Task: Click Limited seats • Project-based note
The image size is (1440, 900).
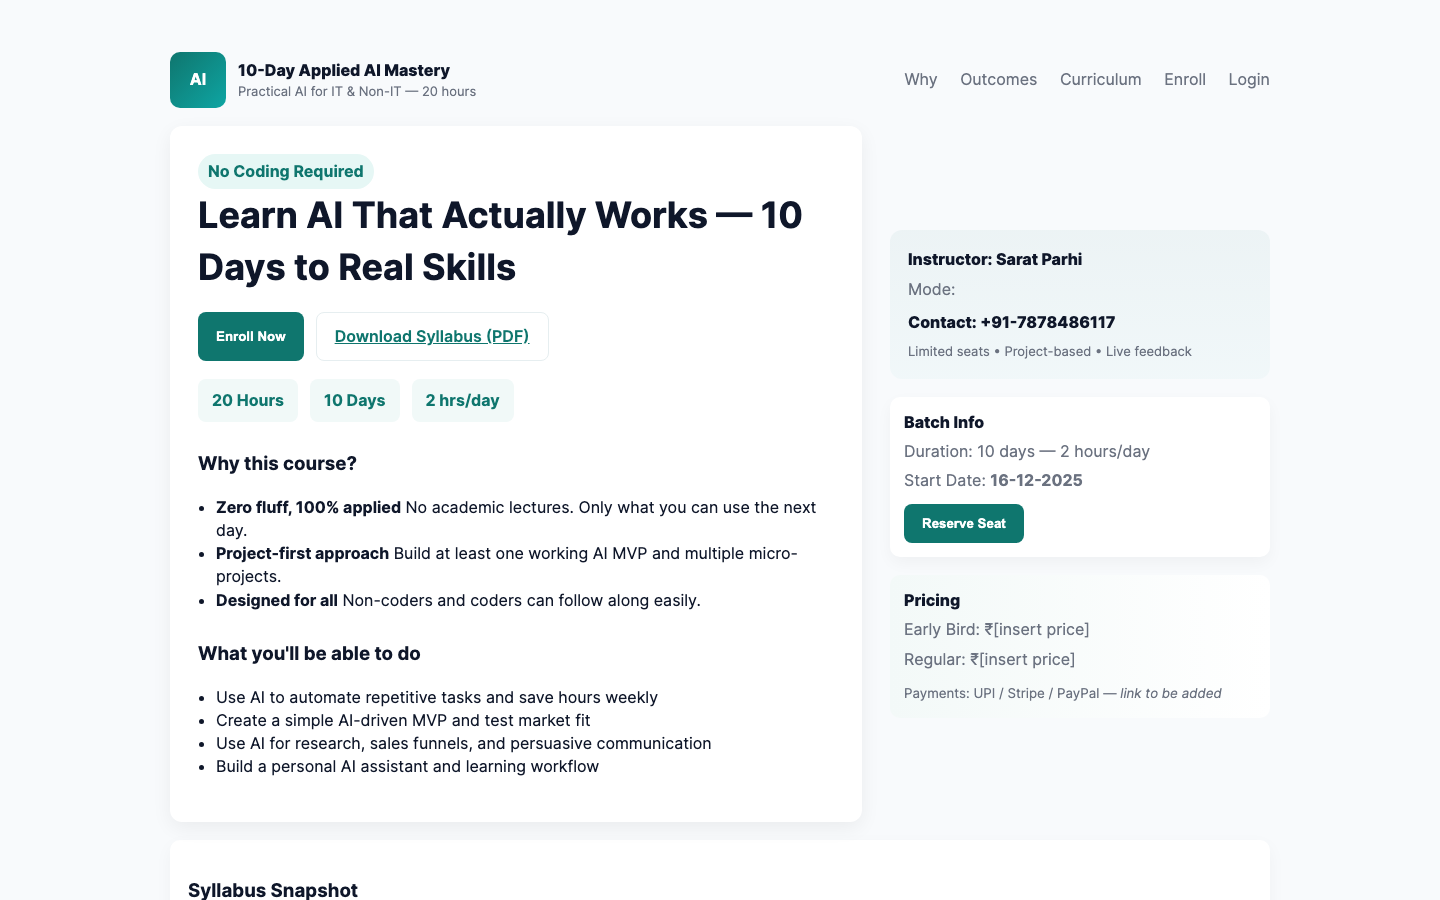Action: (1050, 351)
